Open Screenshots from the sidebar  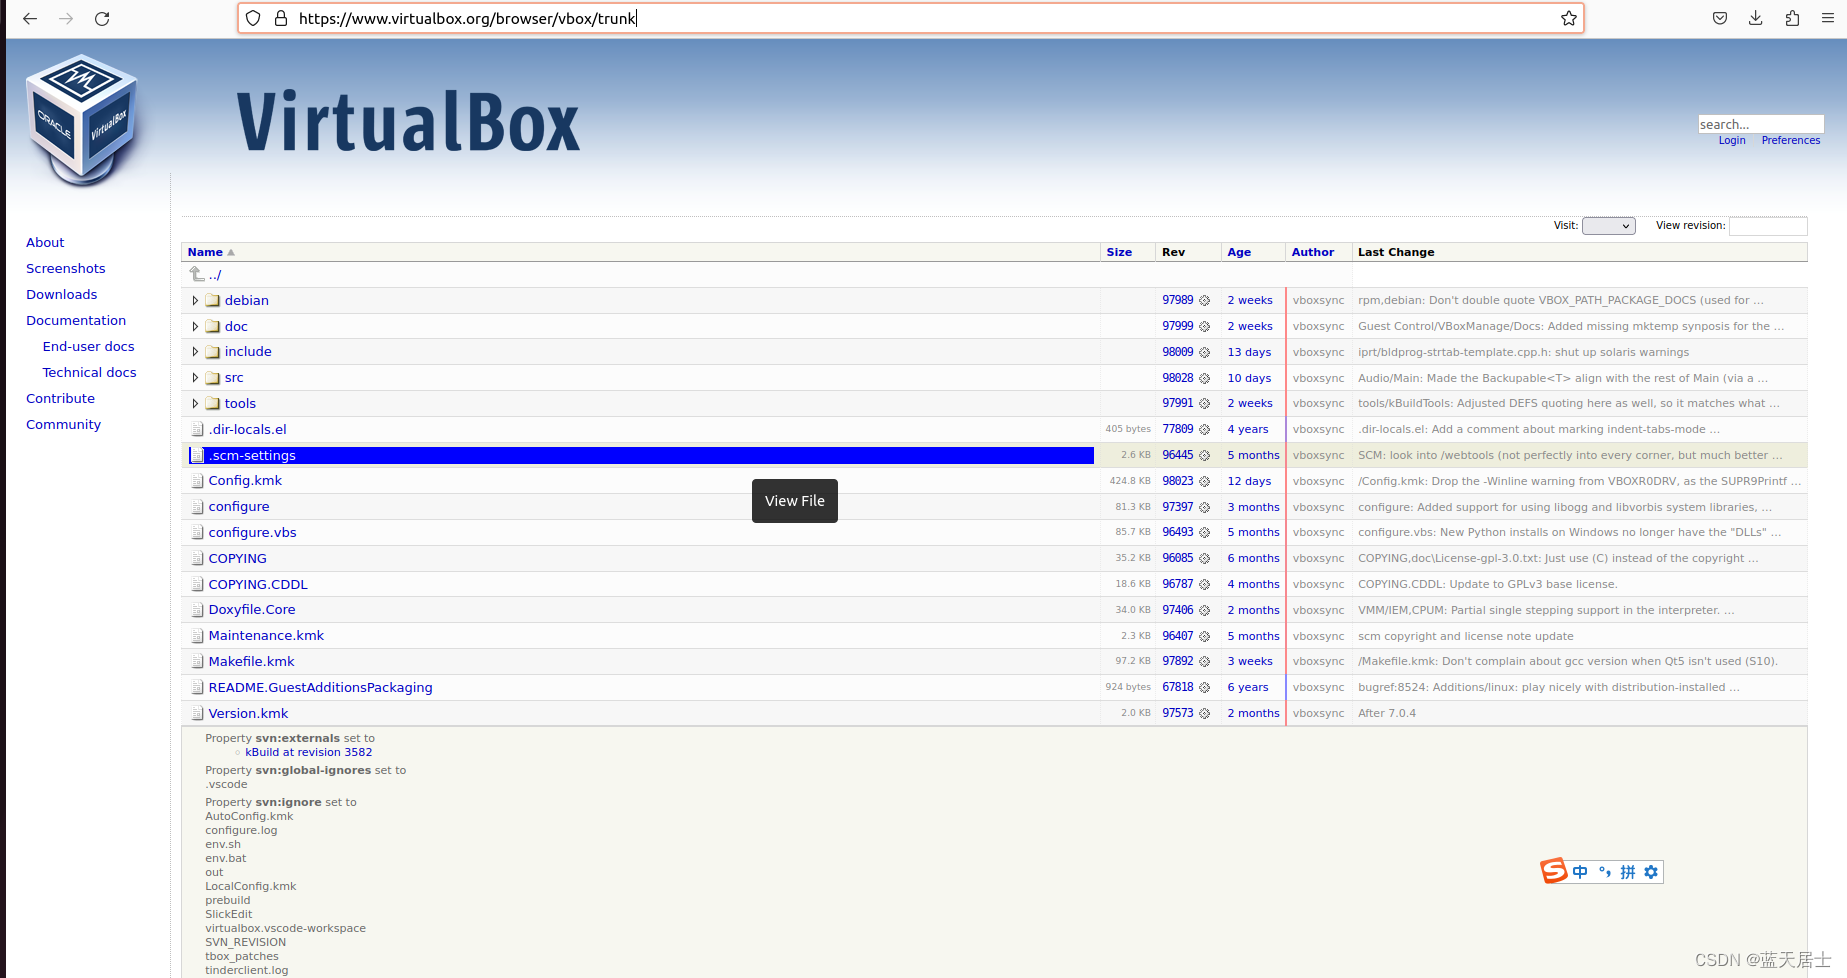[66, 268]
